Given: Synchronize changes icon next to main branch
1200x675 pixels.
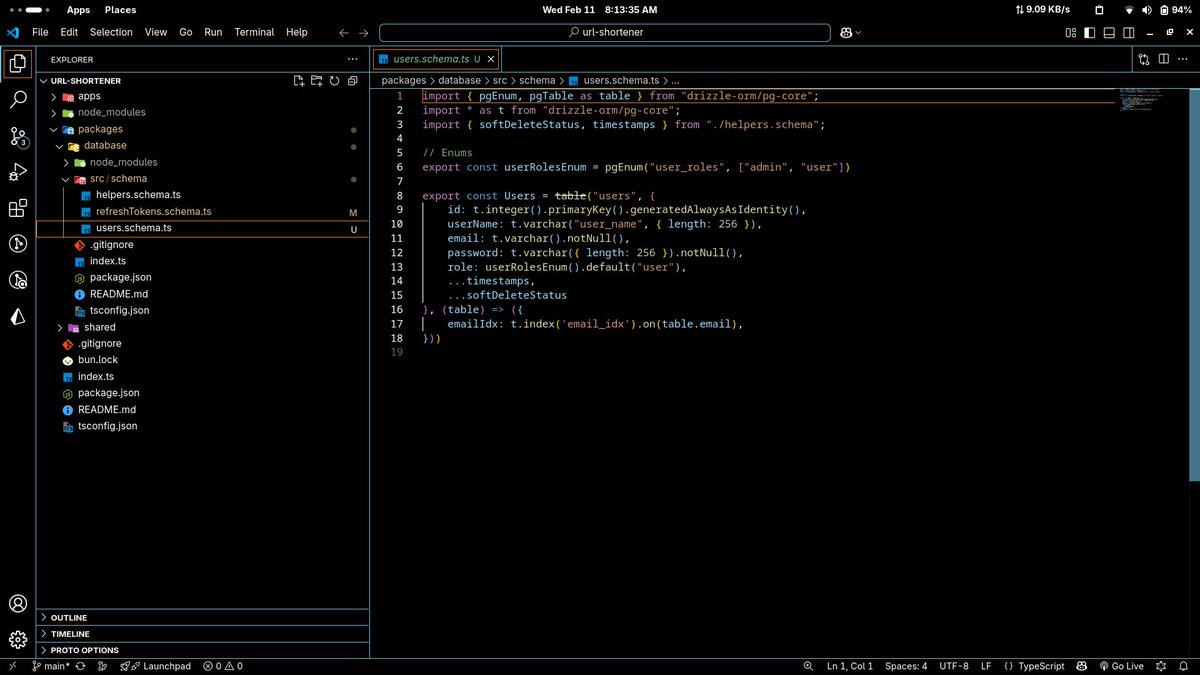Looking at the screenshot, I should [80, 666].
